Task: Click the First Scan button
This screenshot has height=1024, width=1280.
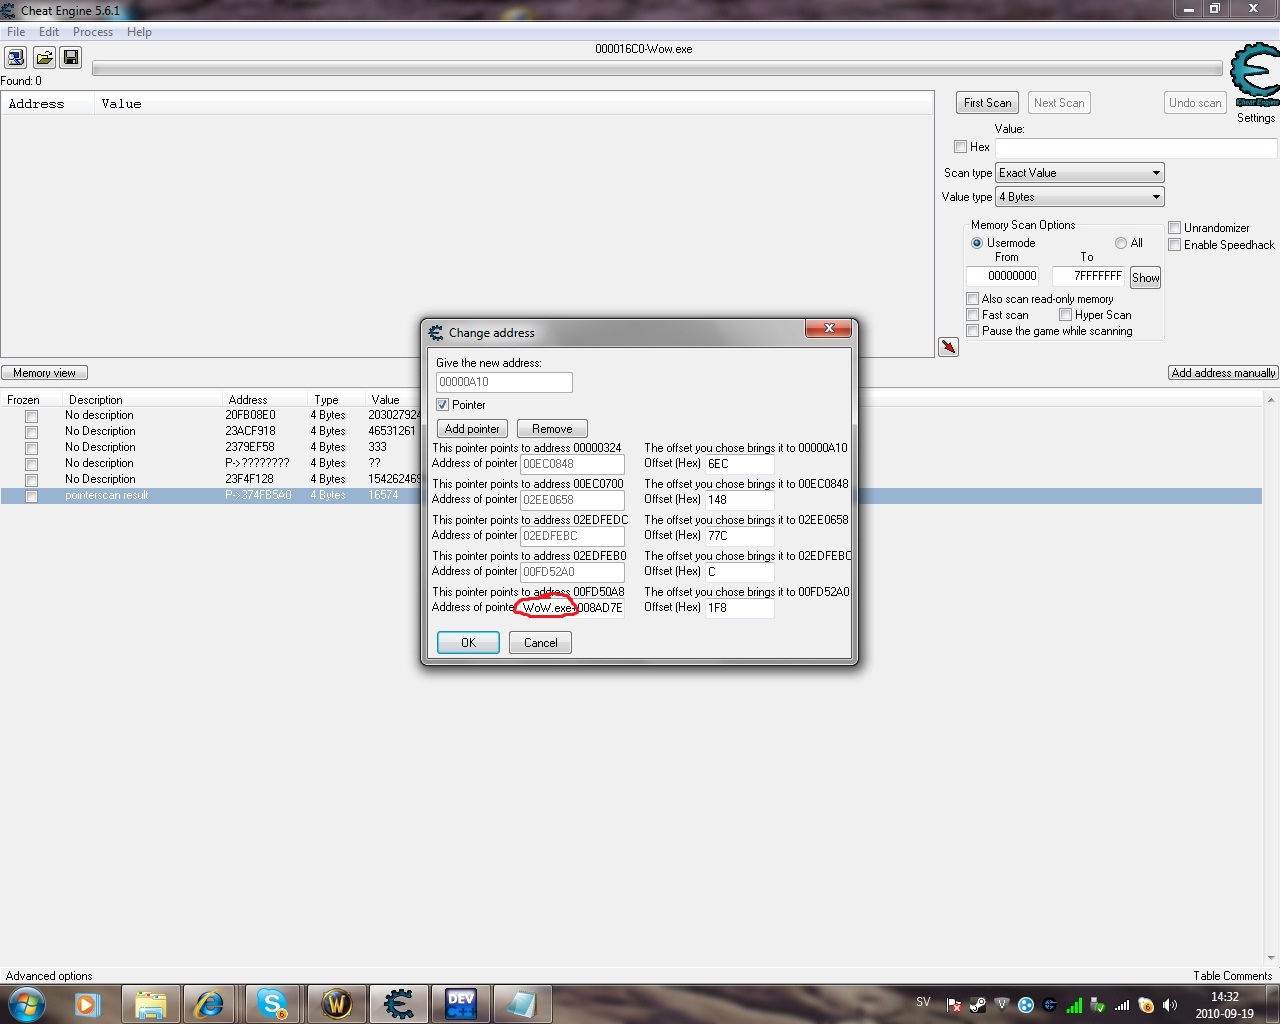Action: click(x=986, y=102)
